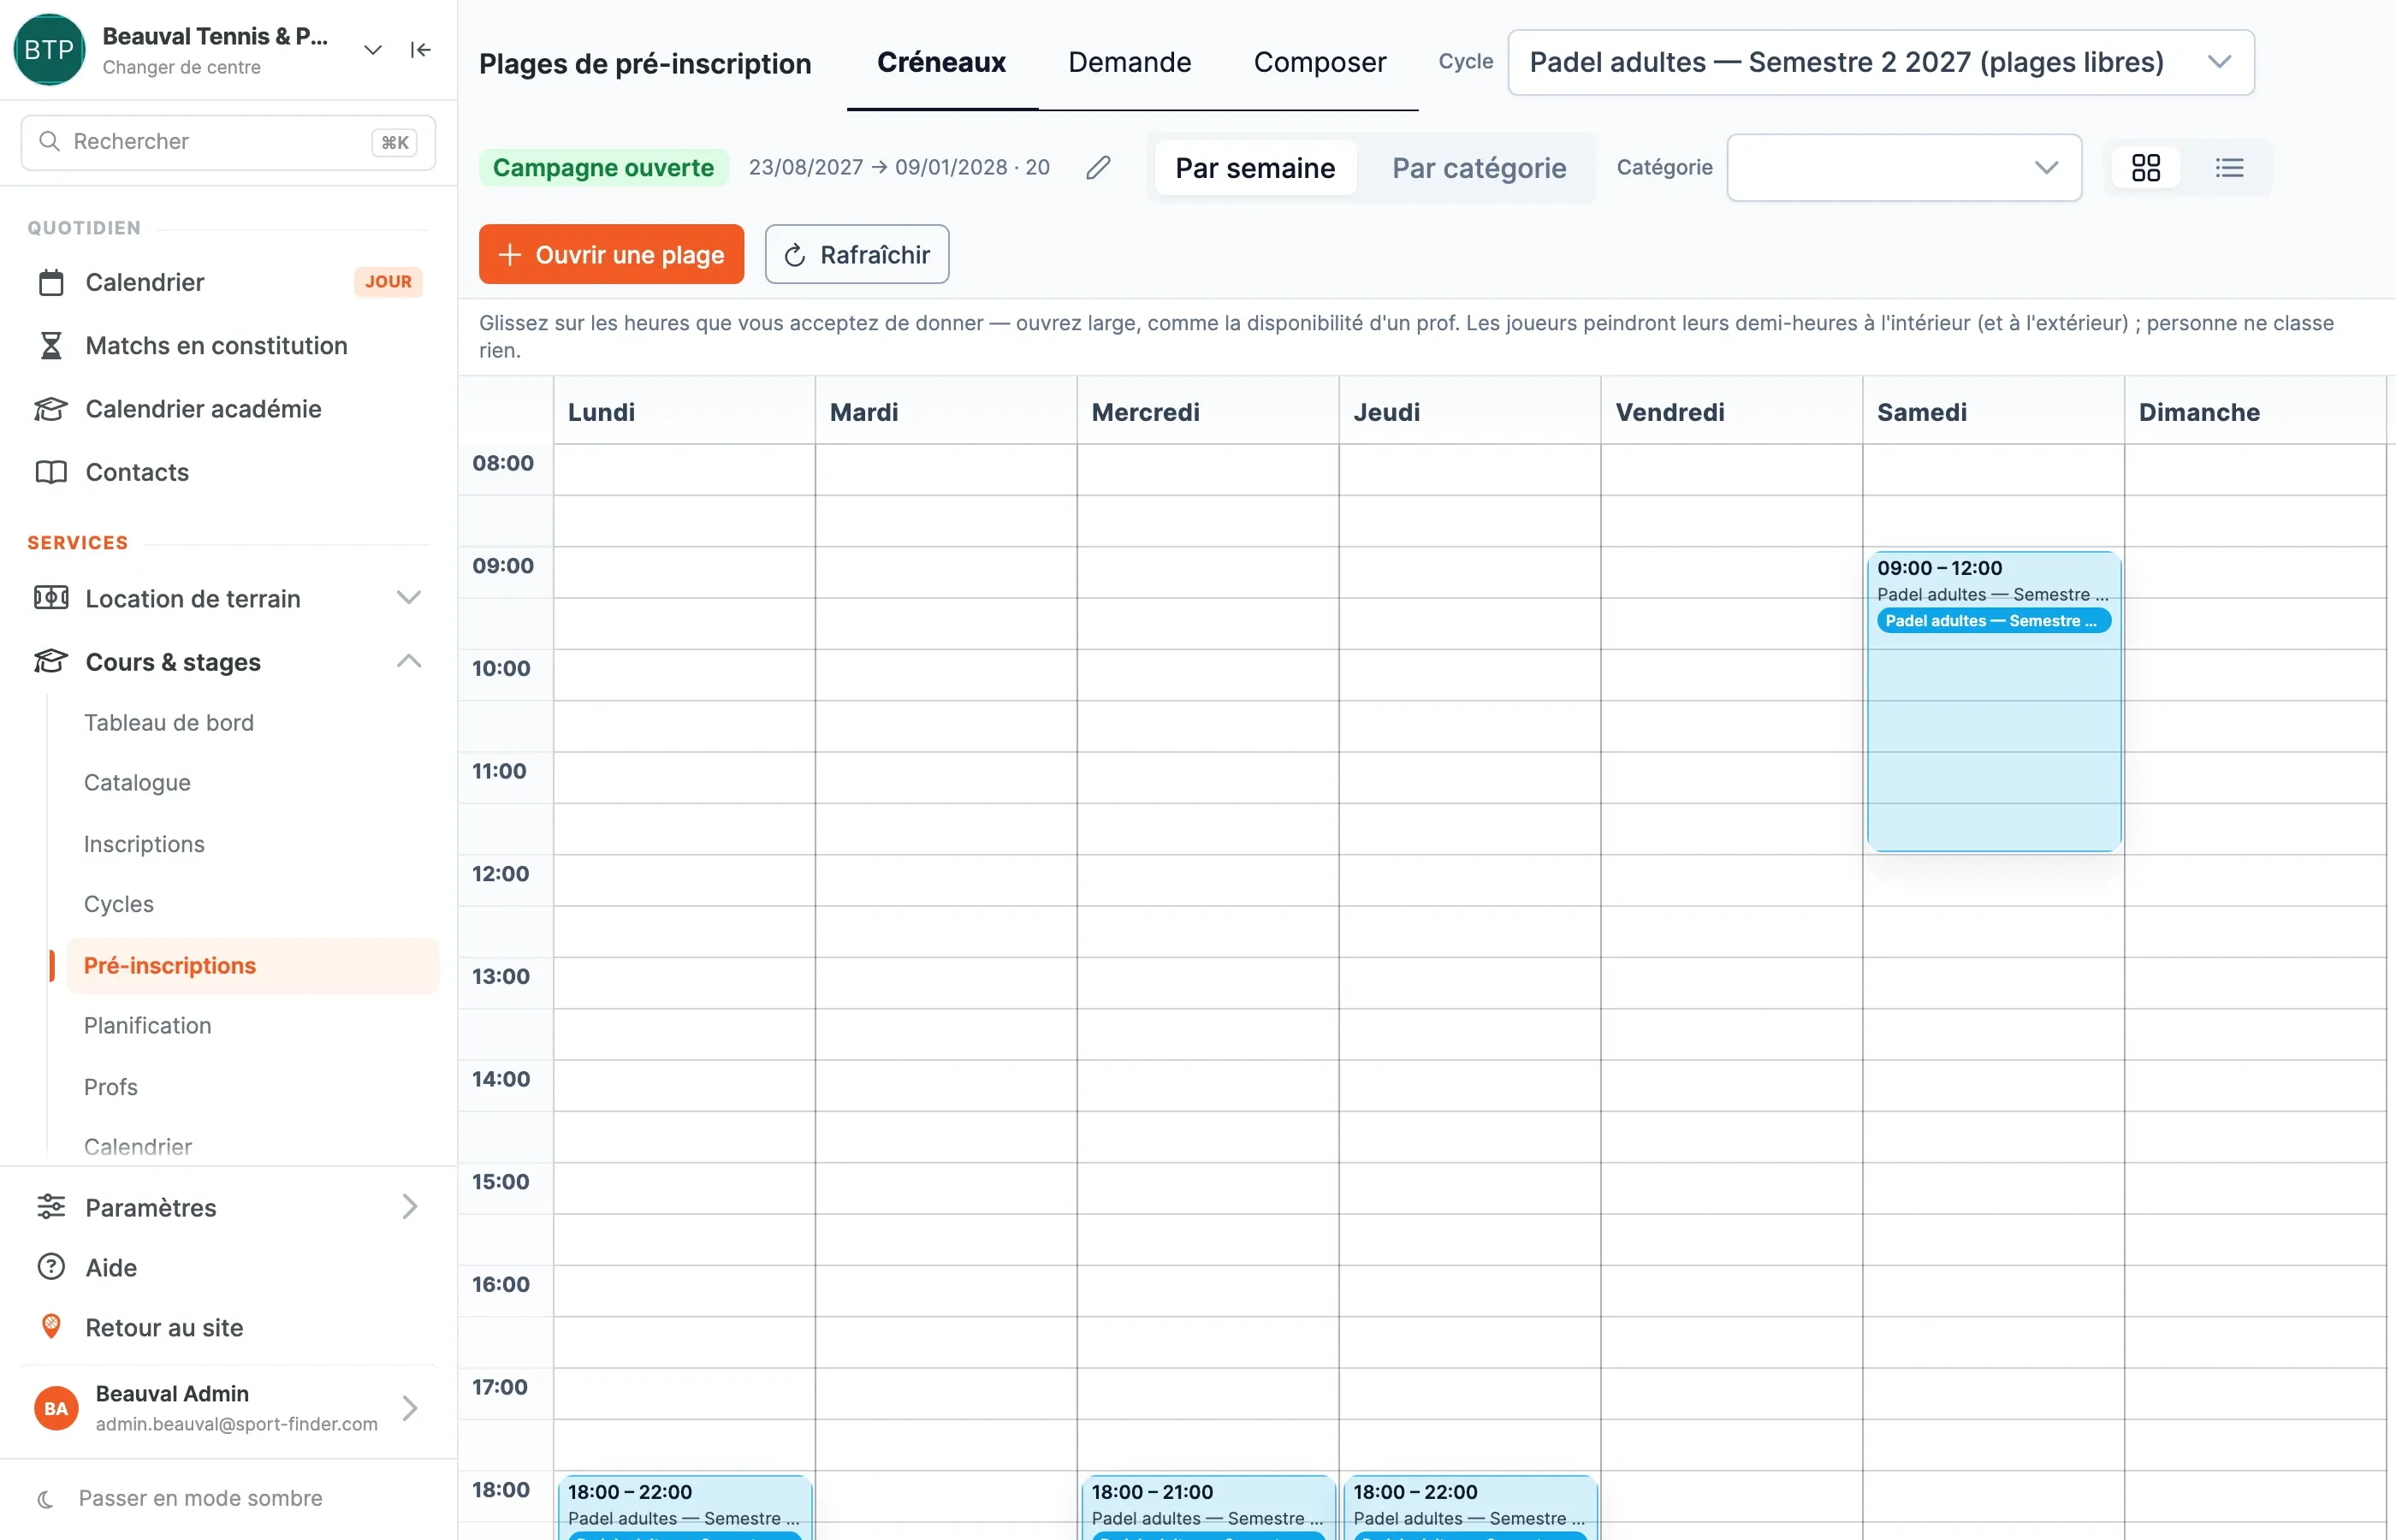Open Beauval Admin account menu chevron
Screen dimensions: 2396x1540
[409, 1408]
